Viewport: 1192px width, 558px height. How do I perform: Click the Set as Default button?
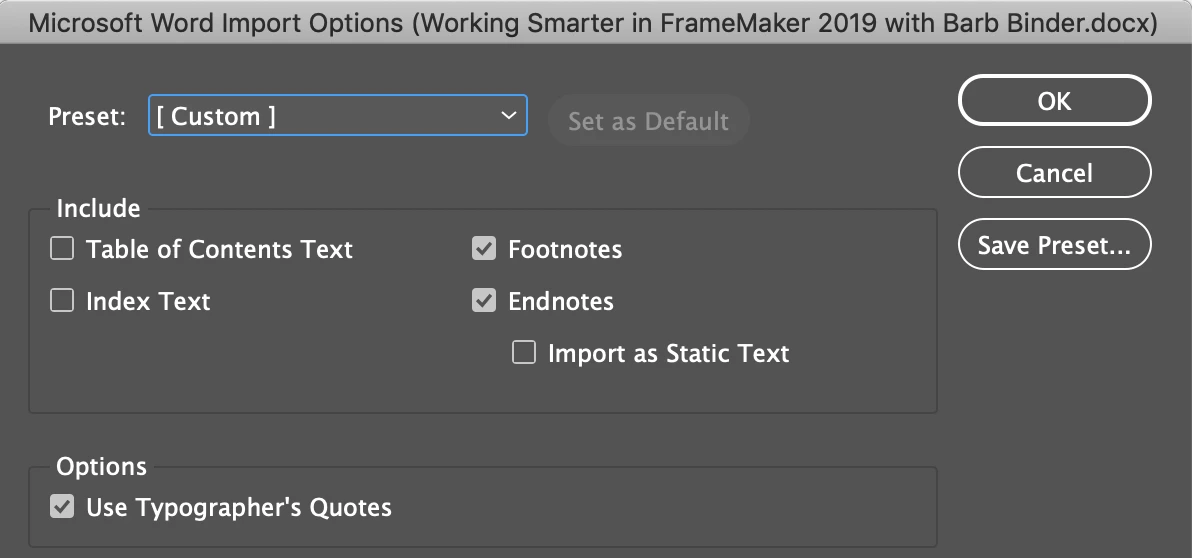click(x=648, y=121)
